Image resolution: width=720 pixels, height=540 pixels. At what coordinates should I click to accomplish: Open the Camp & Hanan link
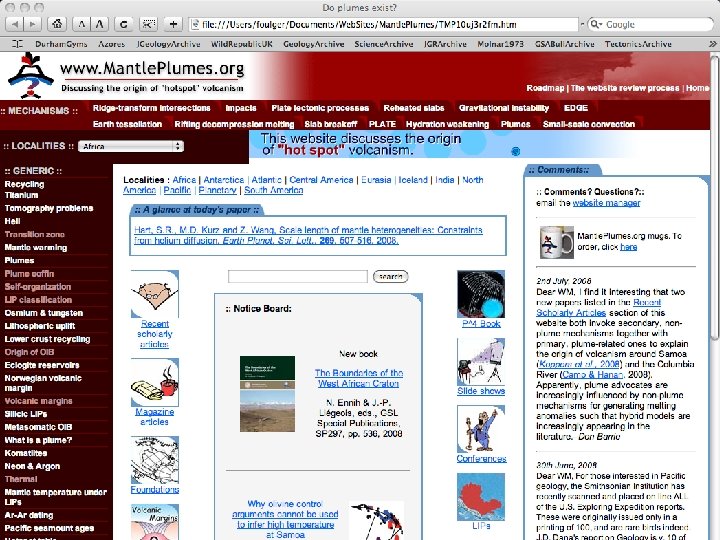[x=592, y=375]
